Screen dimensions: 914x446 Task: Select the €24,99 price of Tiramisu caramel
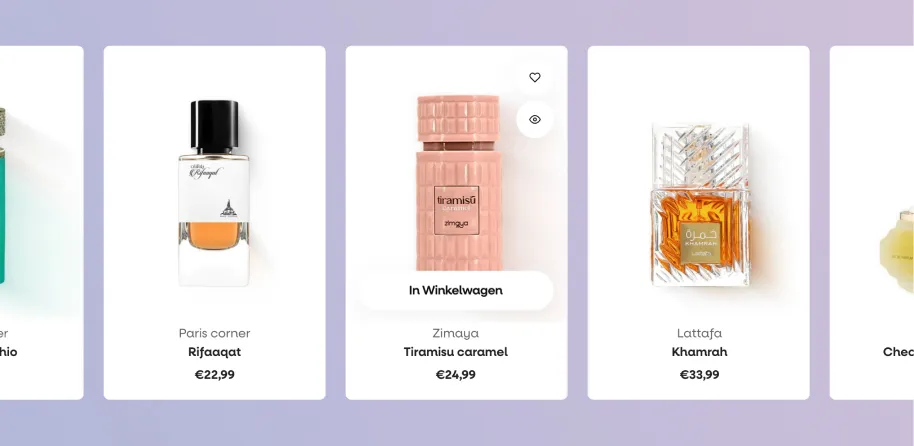coord(456,375)
